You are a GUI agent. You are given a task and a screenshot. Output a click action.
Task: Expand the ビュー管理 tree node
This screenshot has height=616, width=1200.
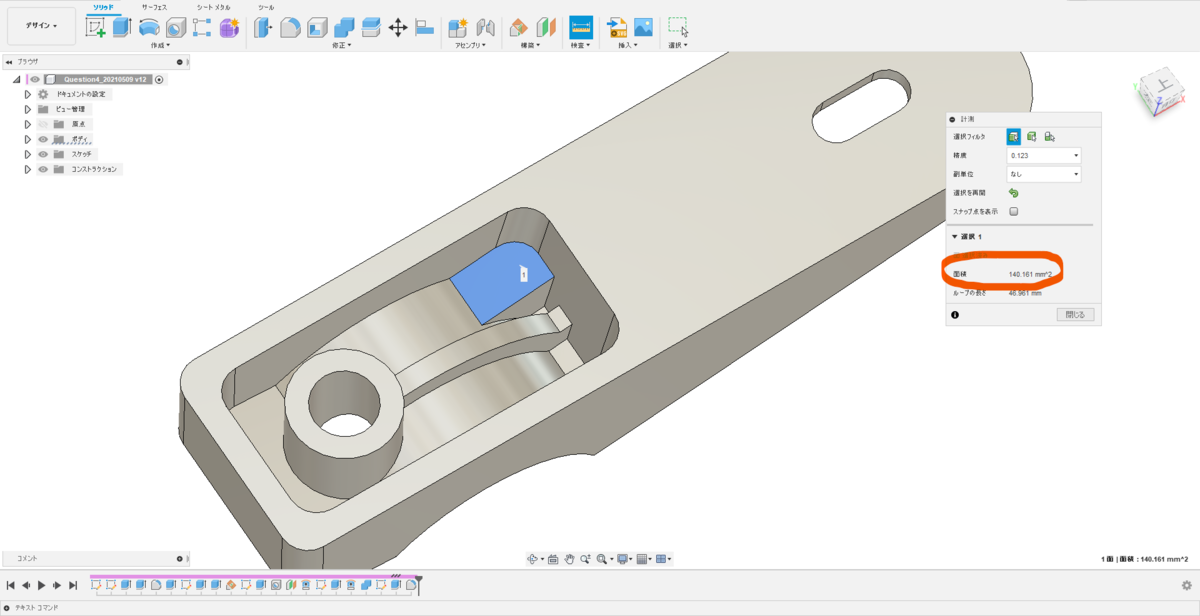(x=28, y=109)
